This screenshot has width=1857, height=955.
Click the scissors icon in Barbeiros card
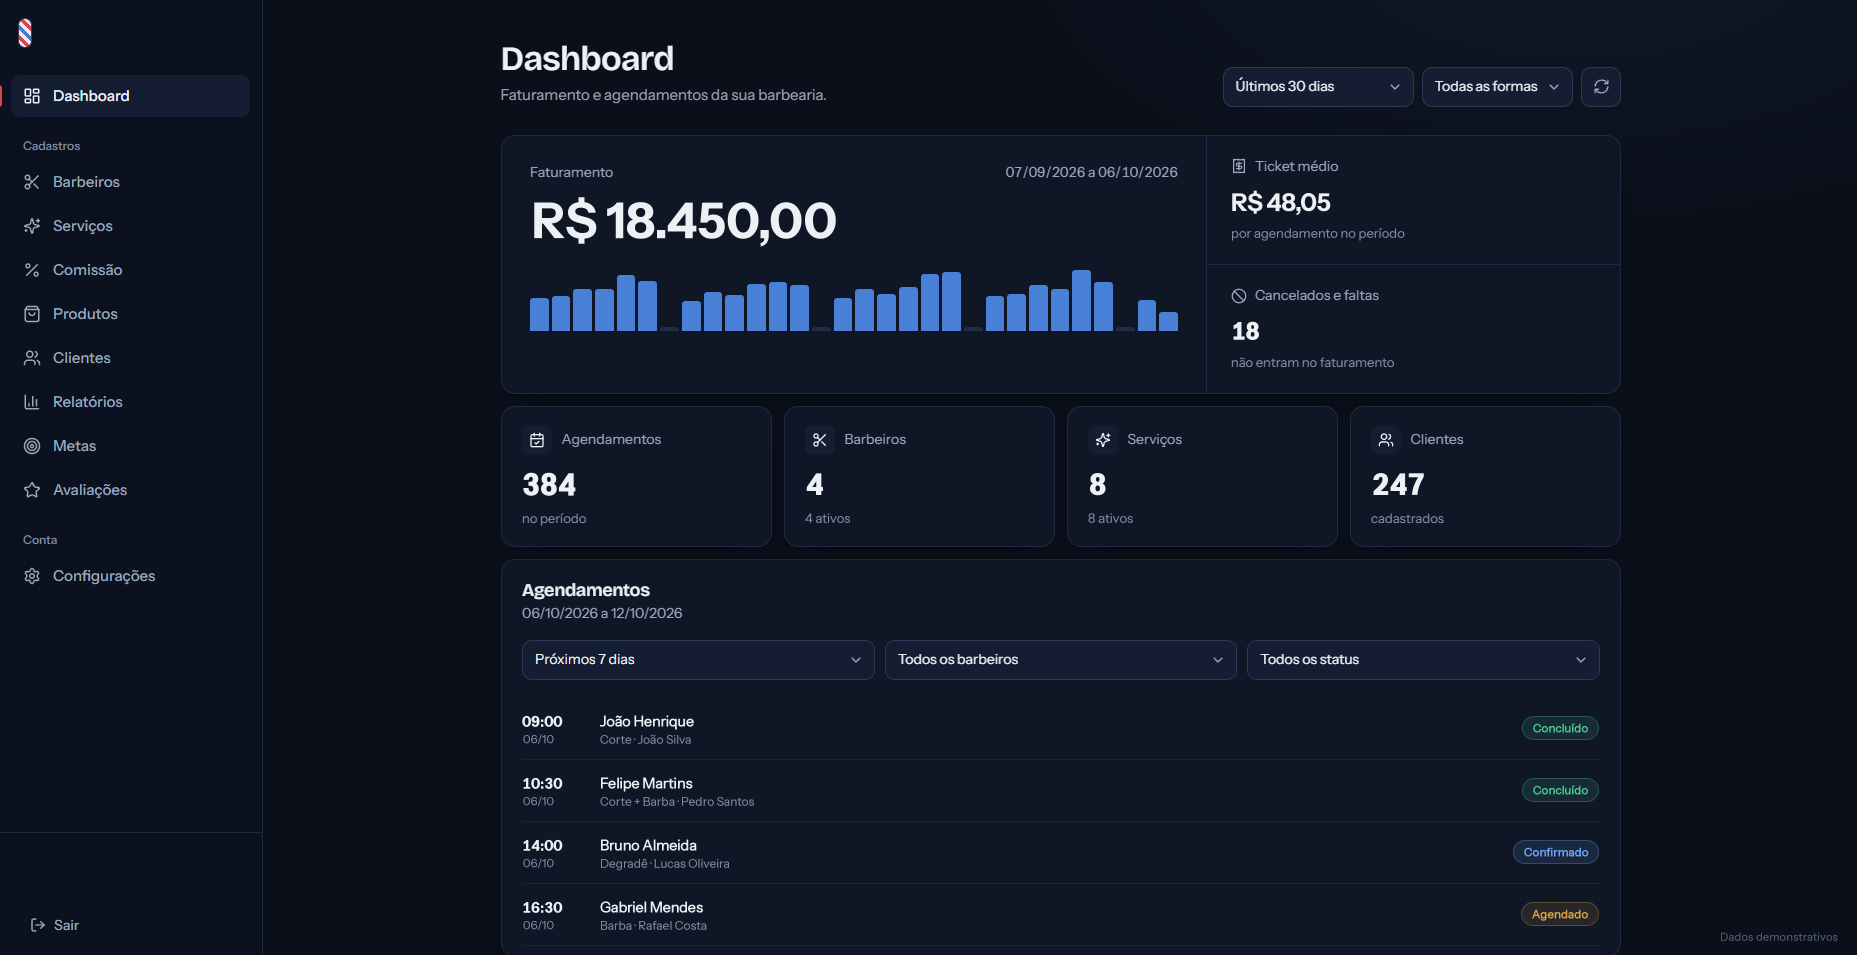(x=820, y=440)
